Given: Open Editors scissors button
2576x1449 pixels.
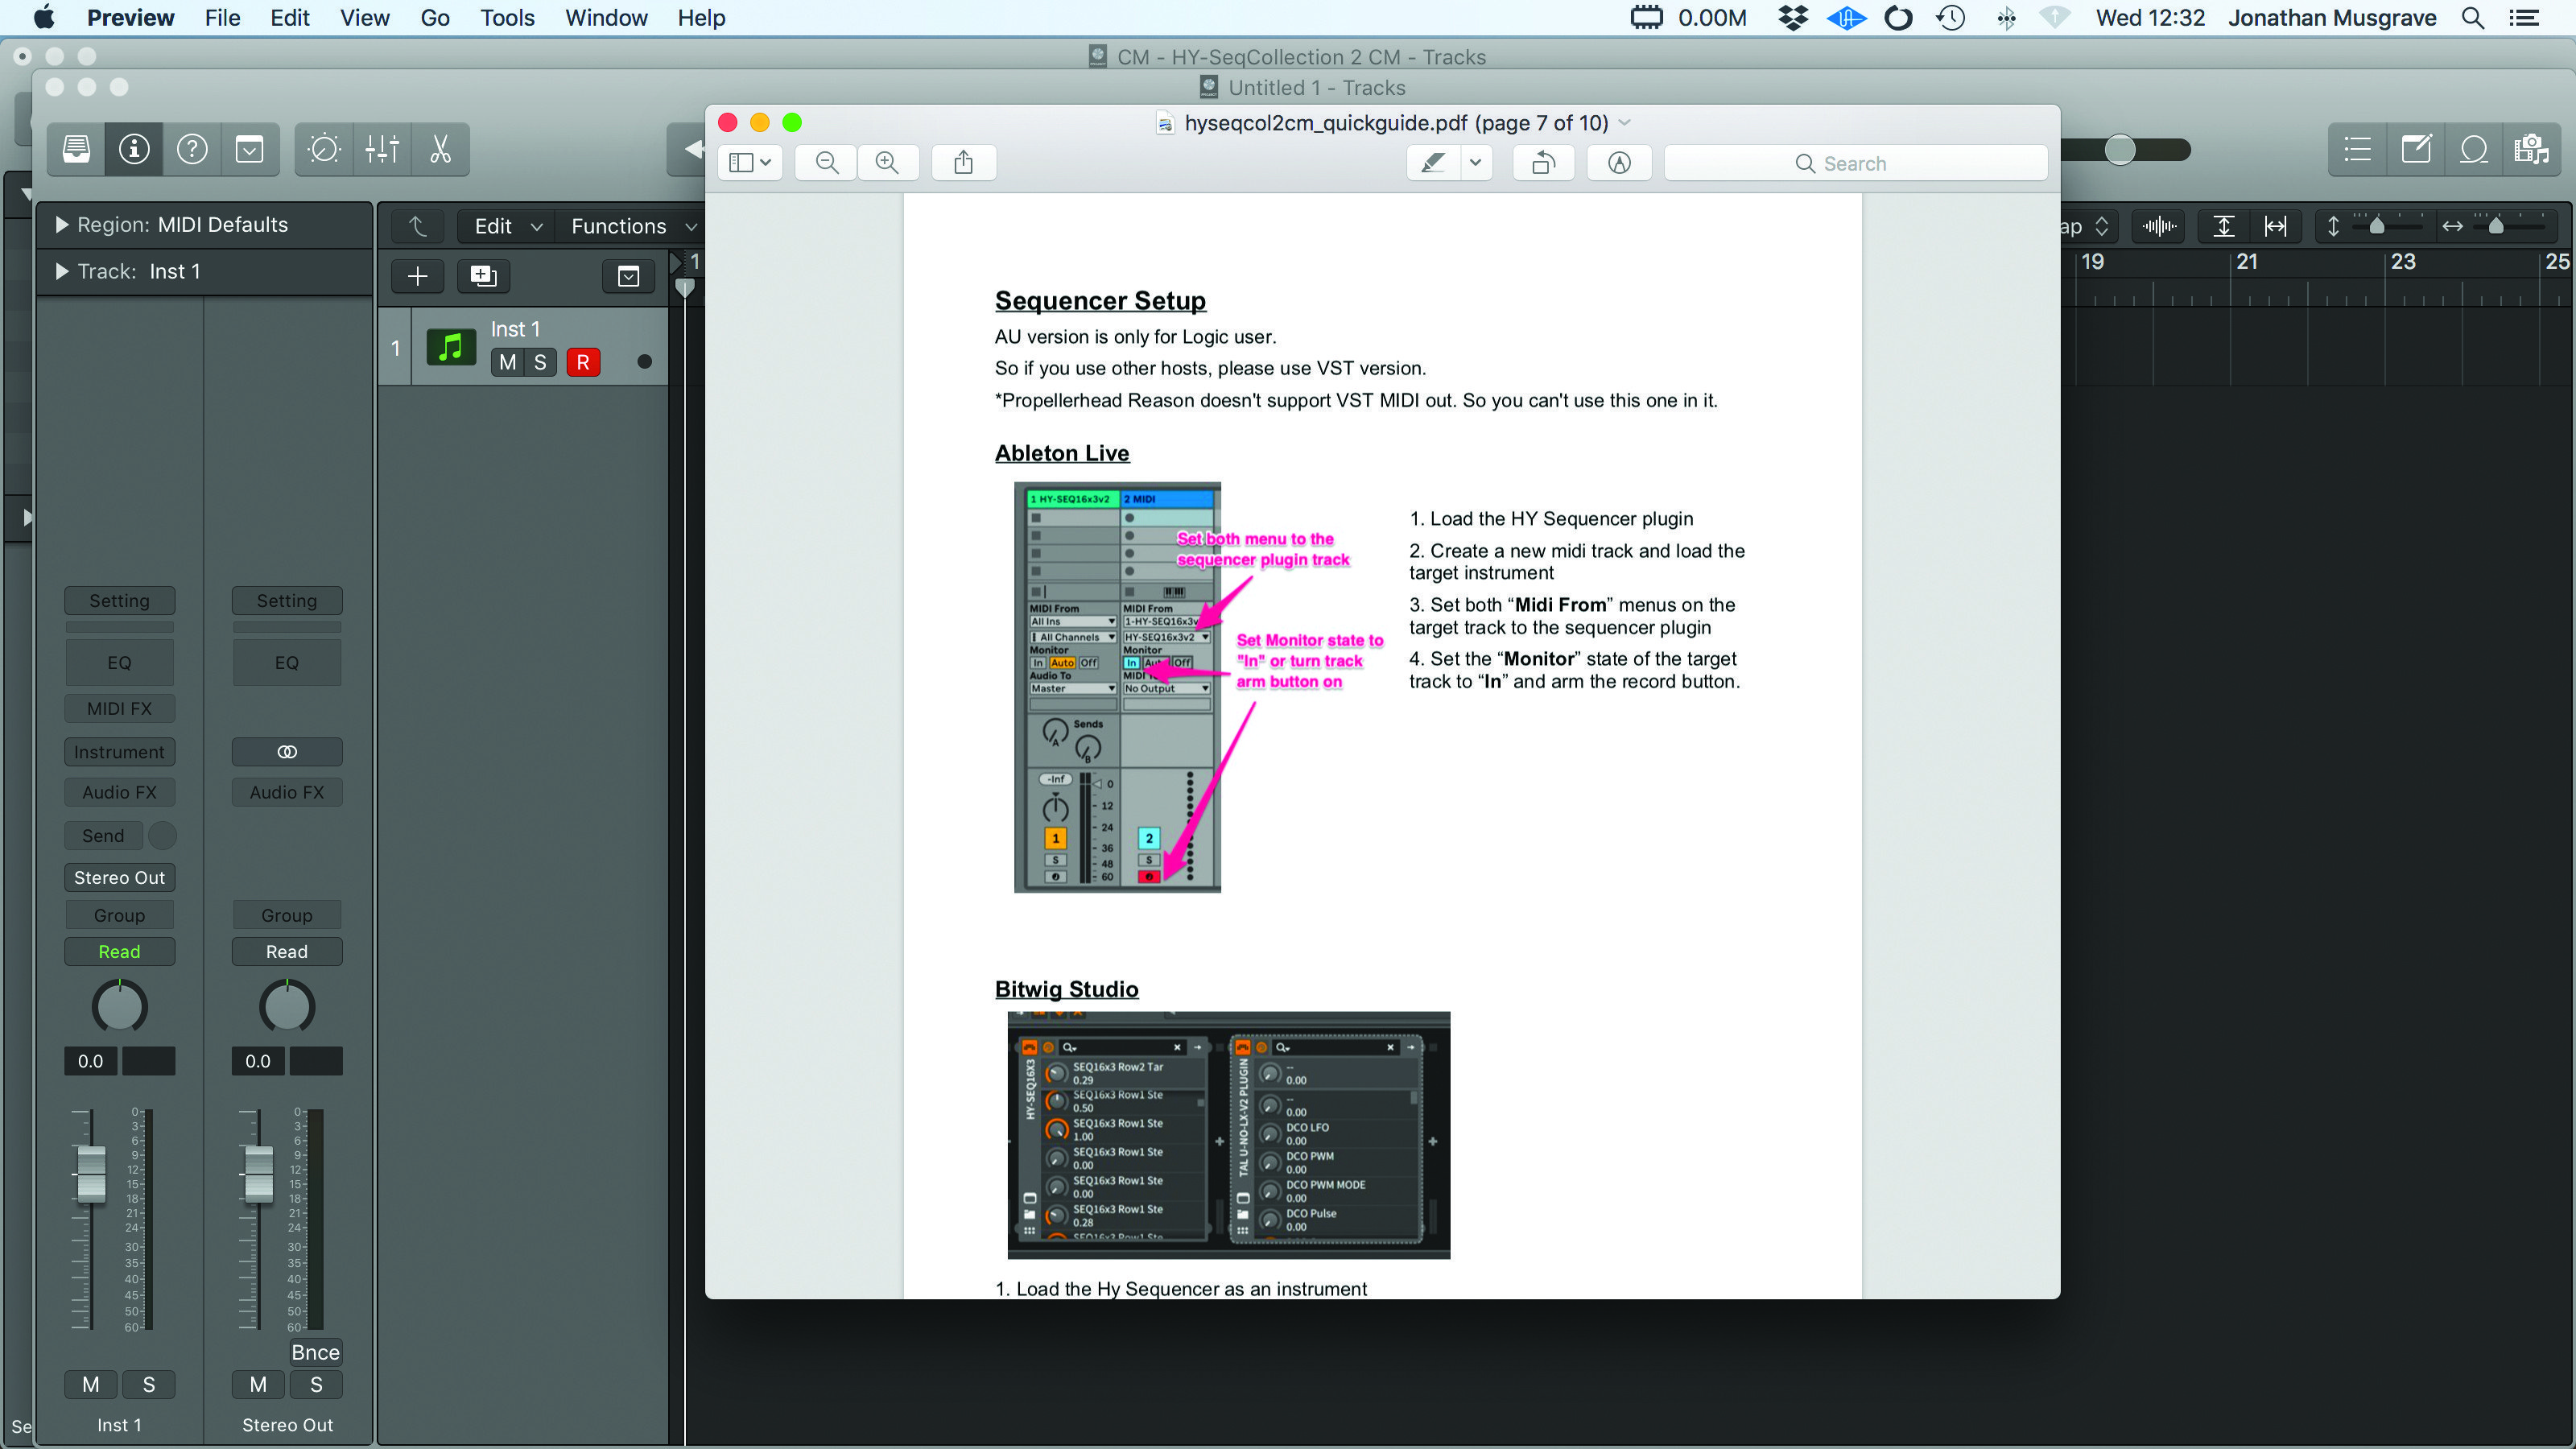Looking at the screenshot, I should pos(440,150).
